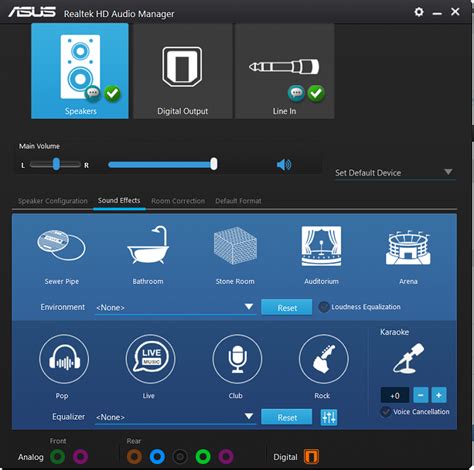This screenshot has width=474, height=470.
Task: Decrease karaoke key with minus button
Action: point(421,395)
